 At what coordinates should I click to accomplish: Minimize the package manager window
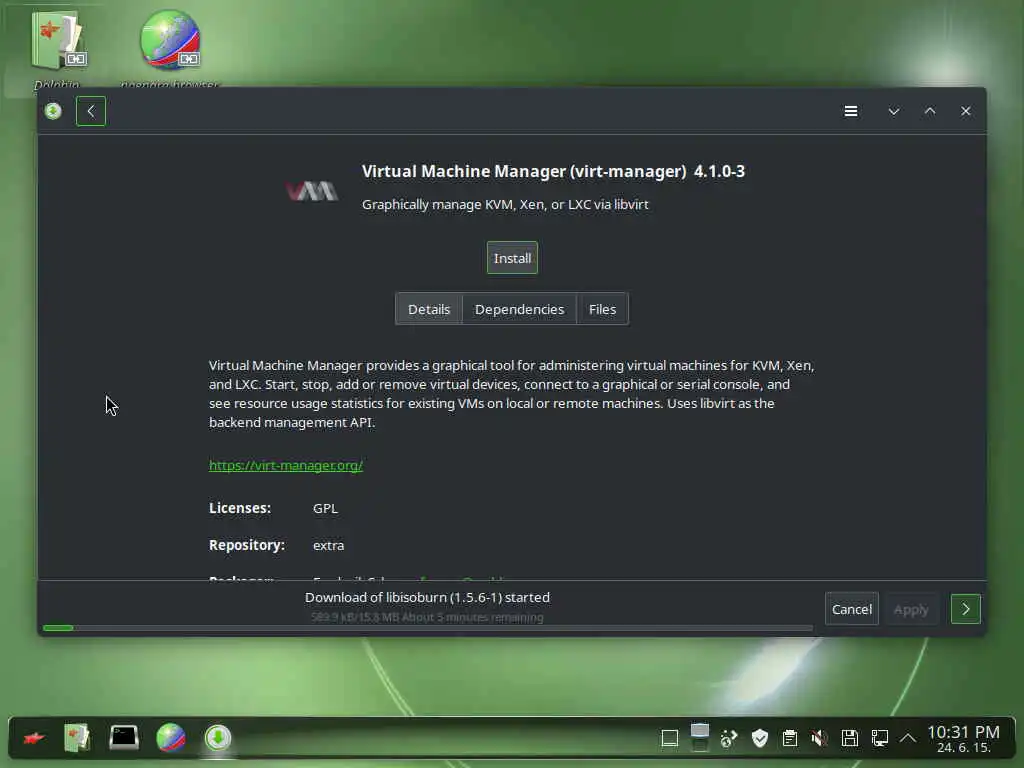[893, 111]
